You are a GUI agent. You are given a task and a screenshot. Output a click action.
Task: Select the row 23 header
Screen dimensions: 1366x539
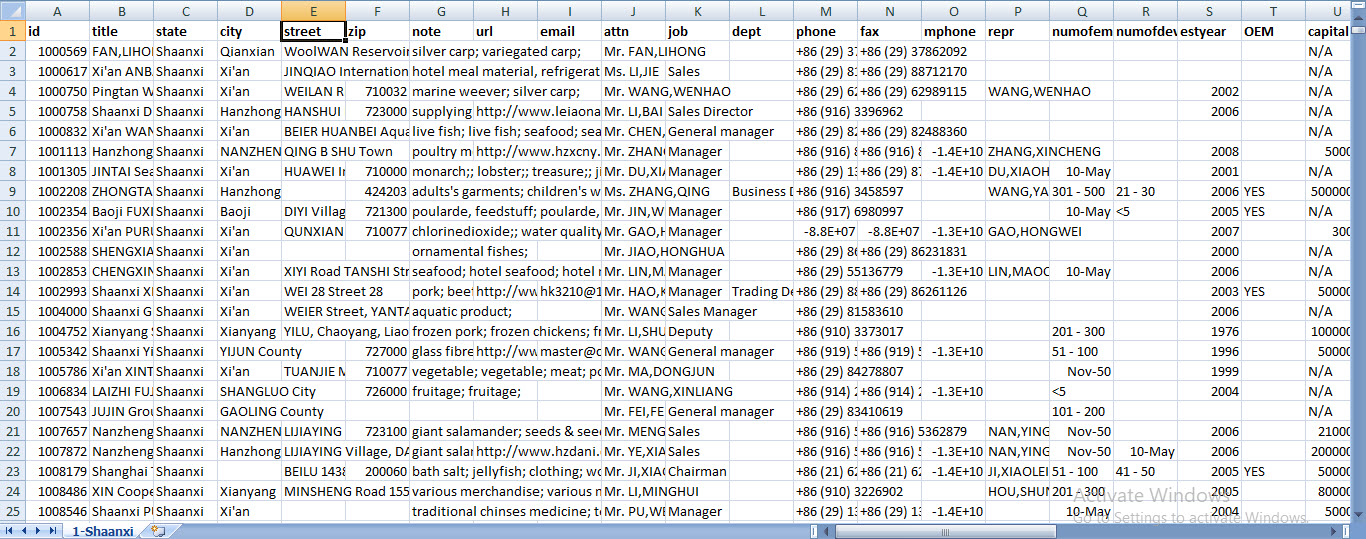click(11, 471)
